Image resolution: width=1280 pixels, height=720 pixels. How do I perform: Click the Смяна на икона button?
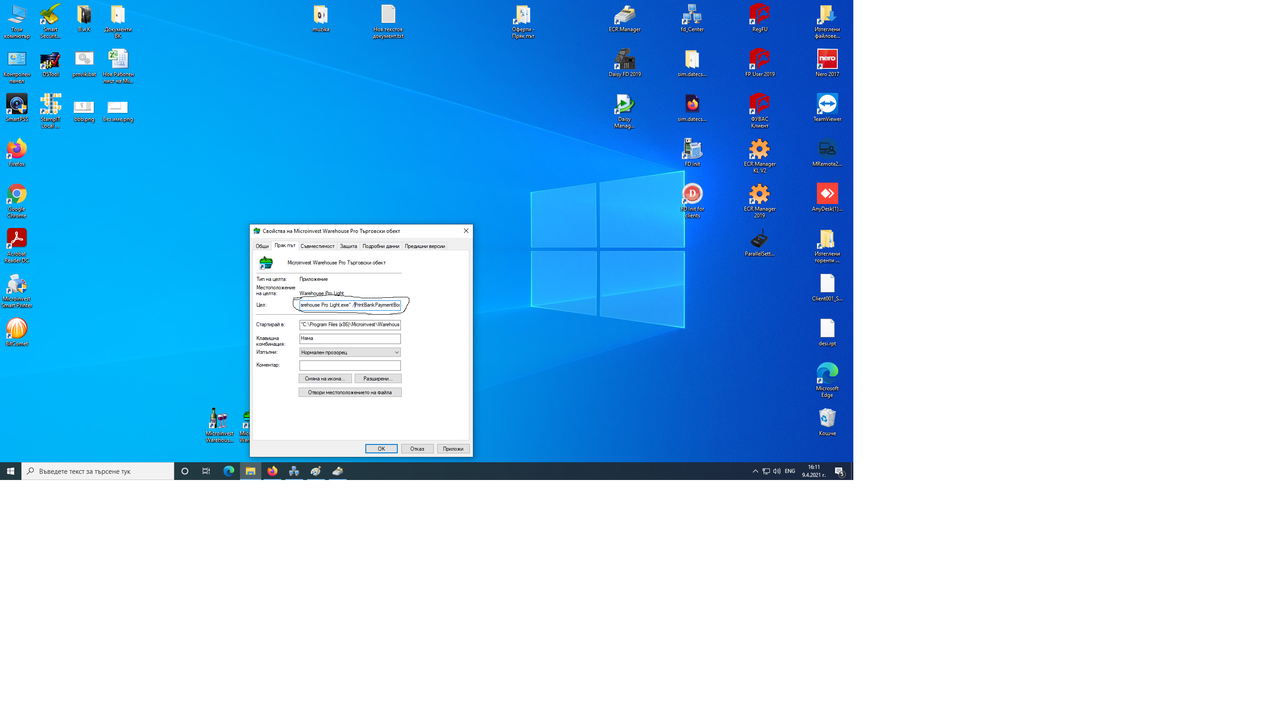click(x=325, y=379)
